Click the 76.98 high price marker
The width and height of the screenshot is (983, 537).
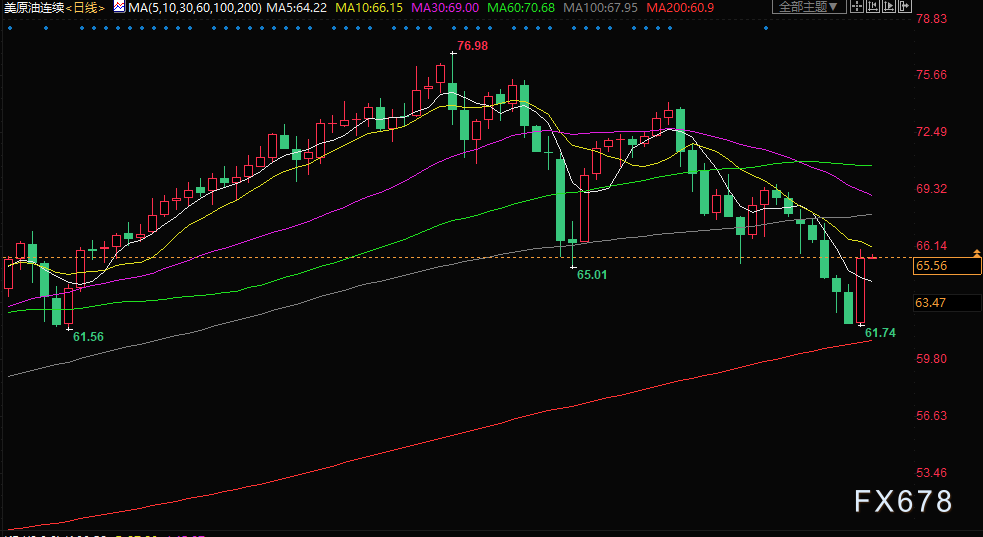tap(472, 46)
